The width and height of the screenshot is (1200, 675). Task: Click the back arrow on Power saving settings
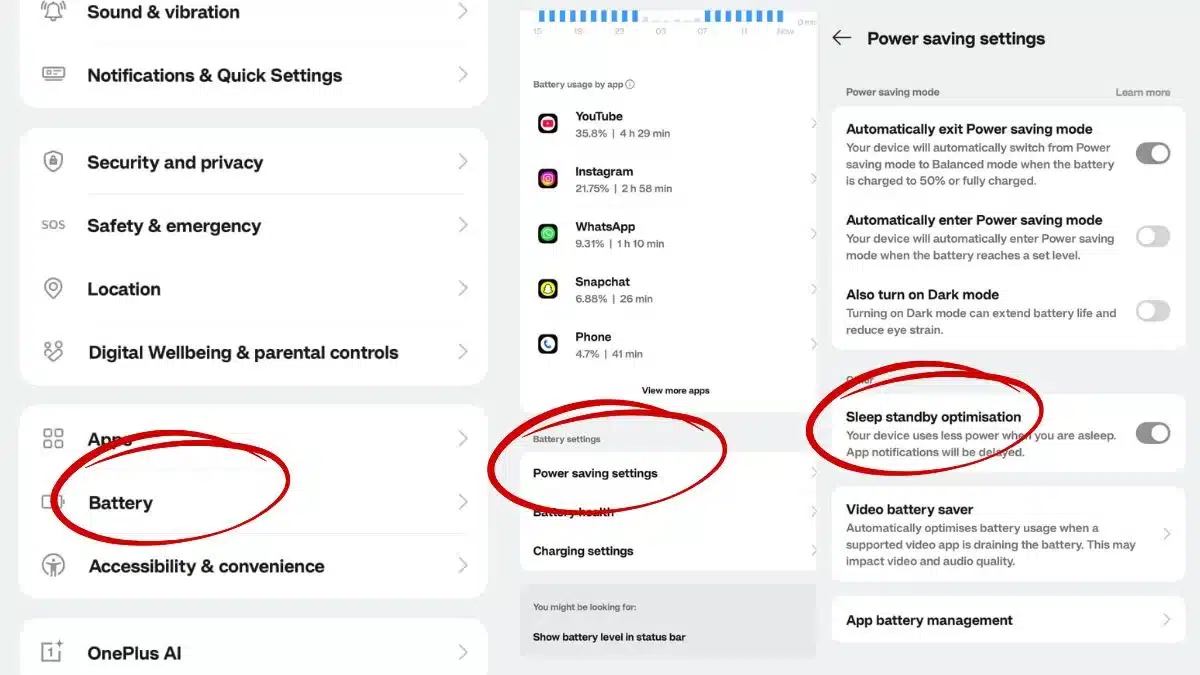[x=841, y=38]
